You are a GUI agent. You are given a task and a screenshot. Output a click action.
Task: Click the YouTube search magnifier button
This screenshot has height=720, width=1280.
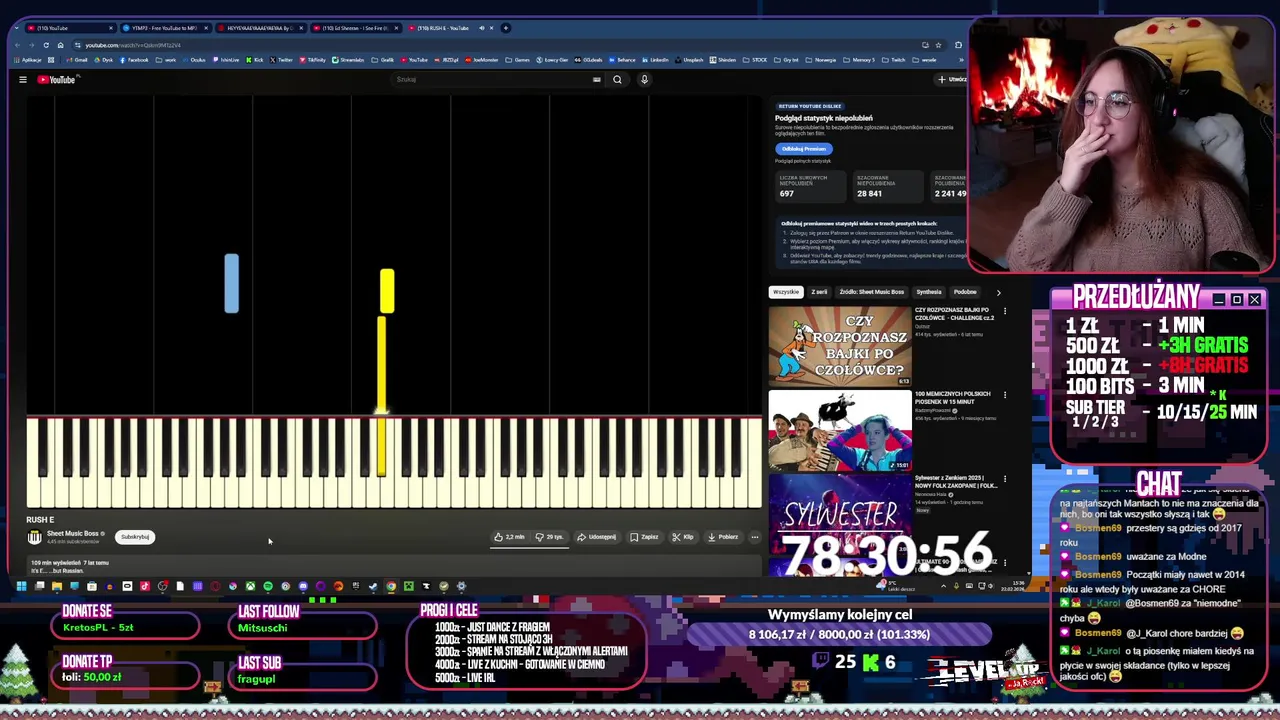pos(617,79)
